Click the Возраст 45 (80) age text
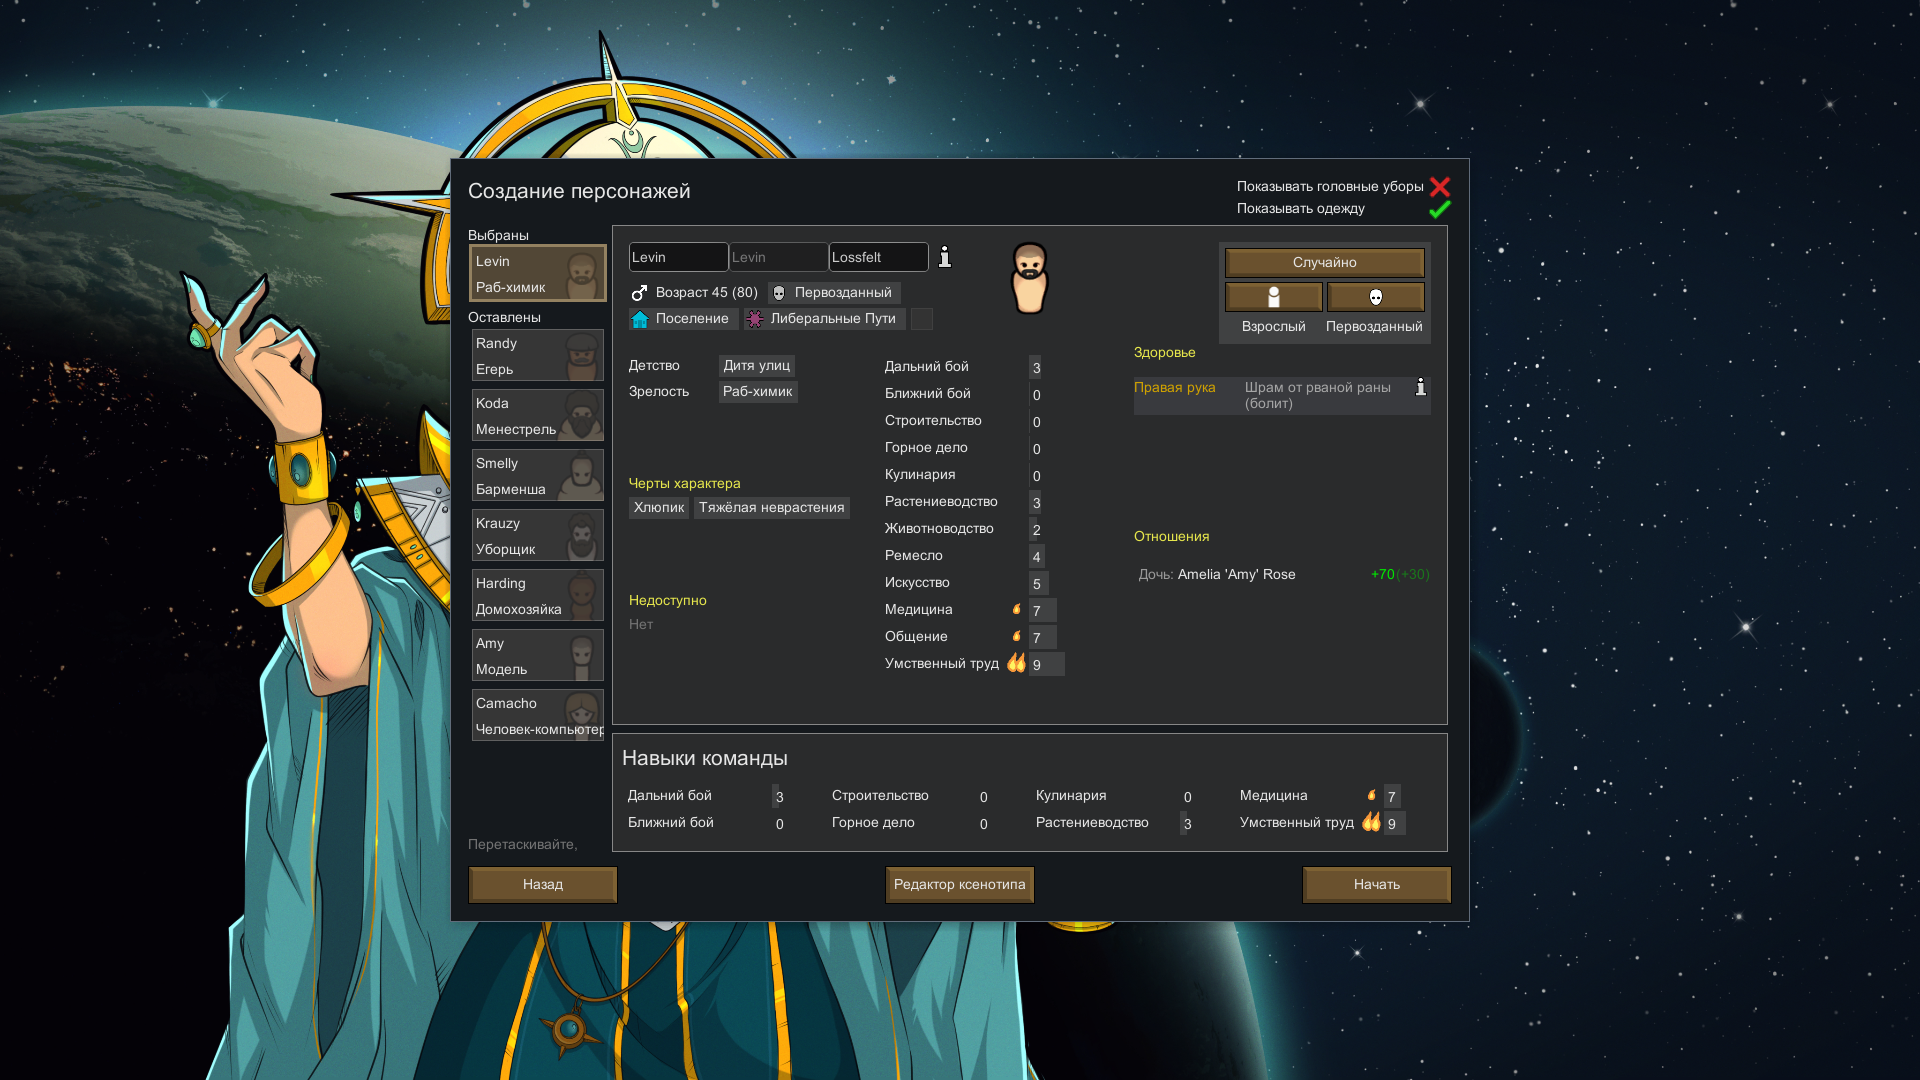This screenshot has width=1920, height=1080. pyautogui.click(x=706, y=293)
